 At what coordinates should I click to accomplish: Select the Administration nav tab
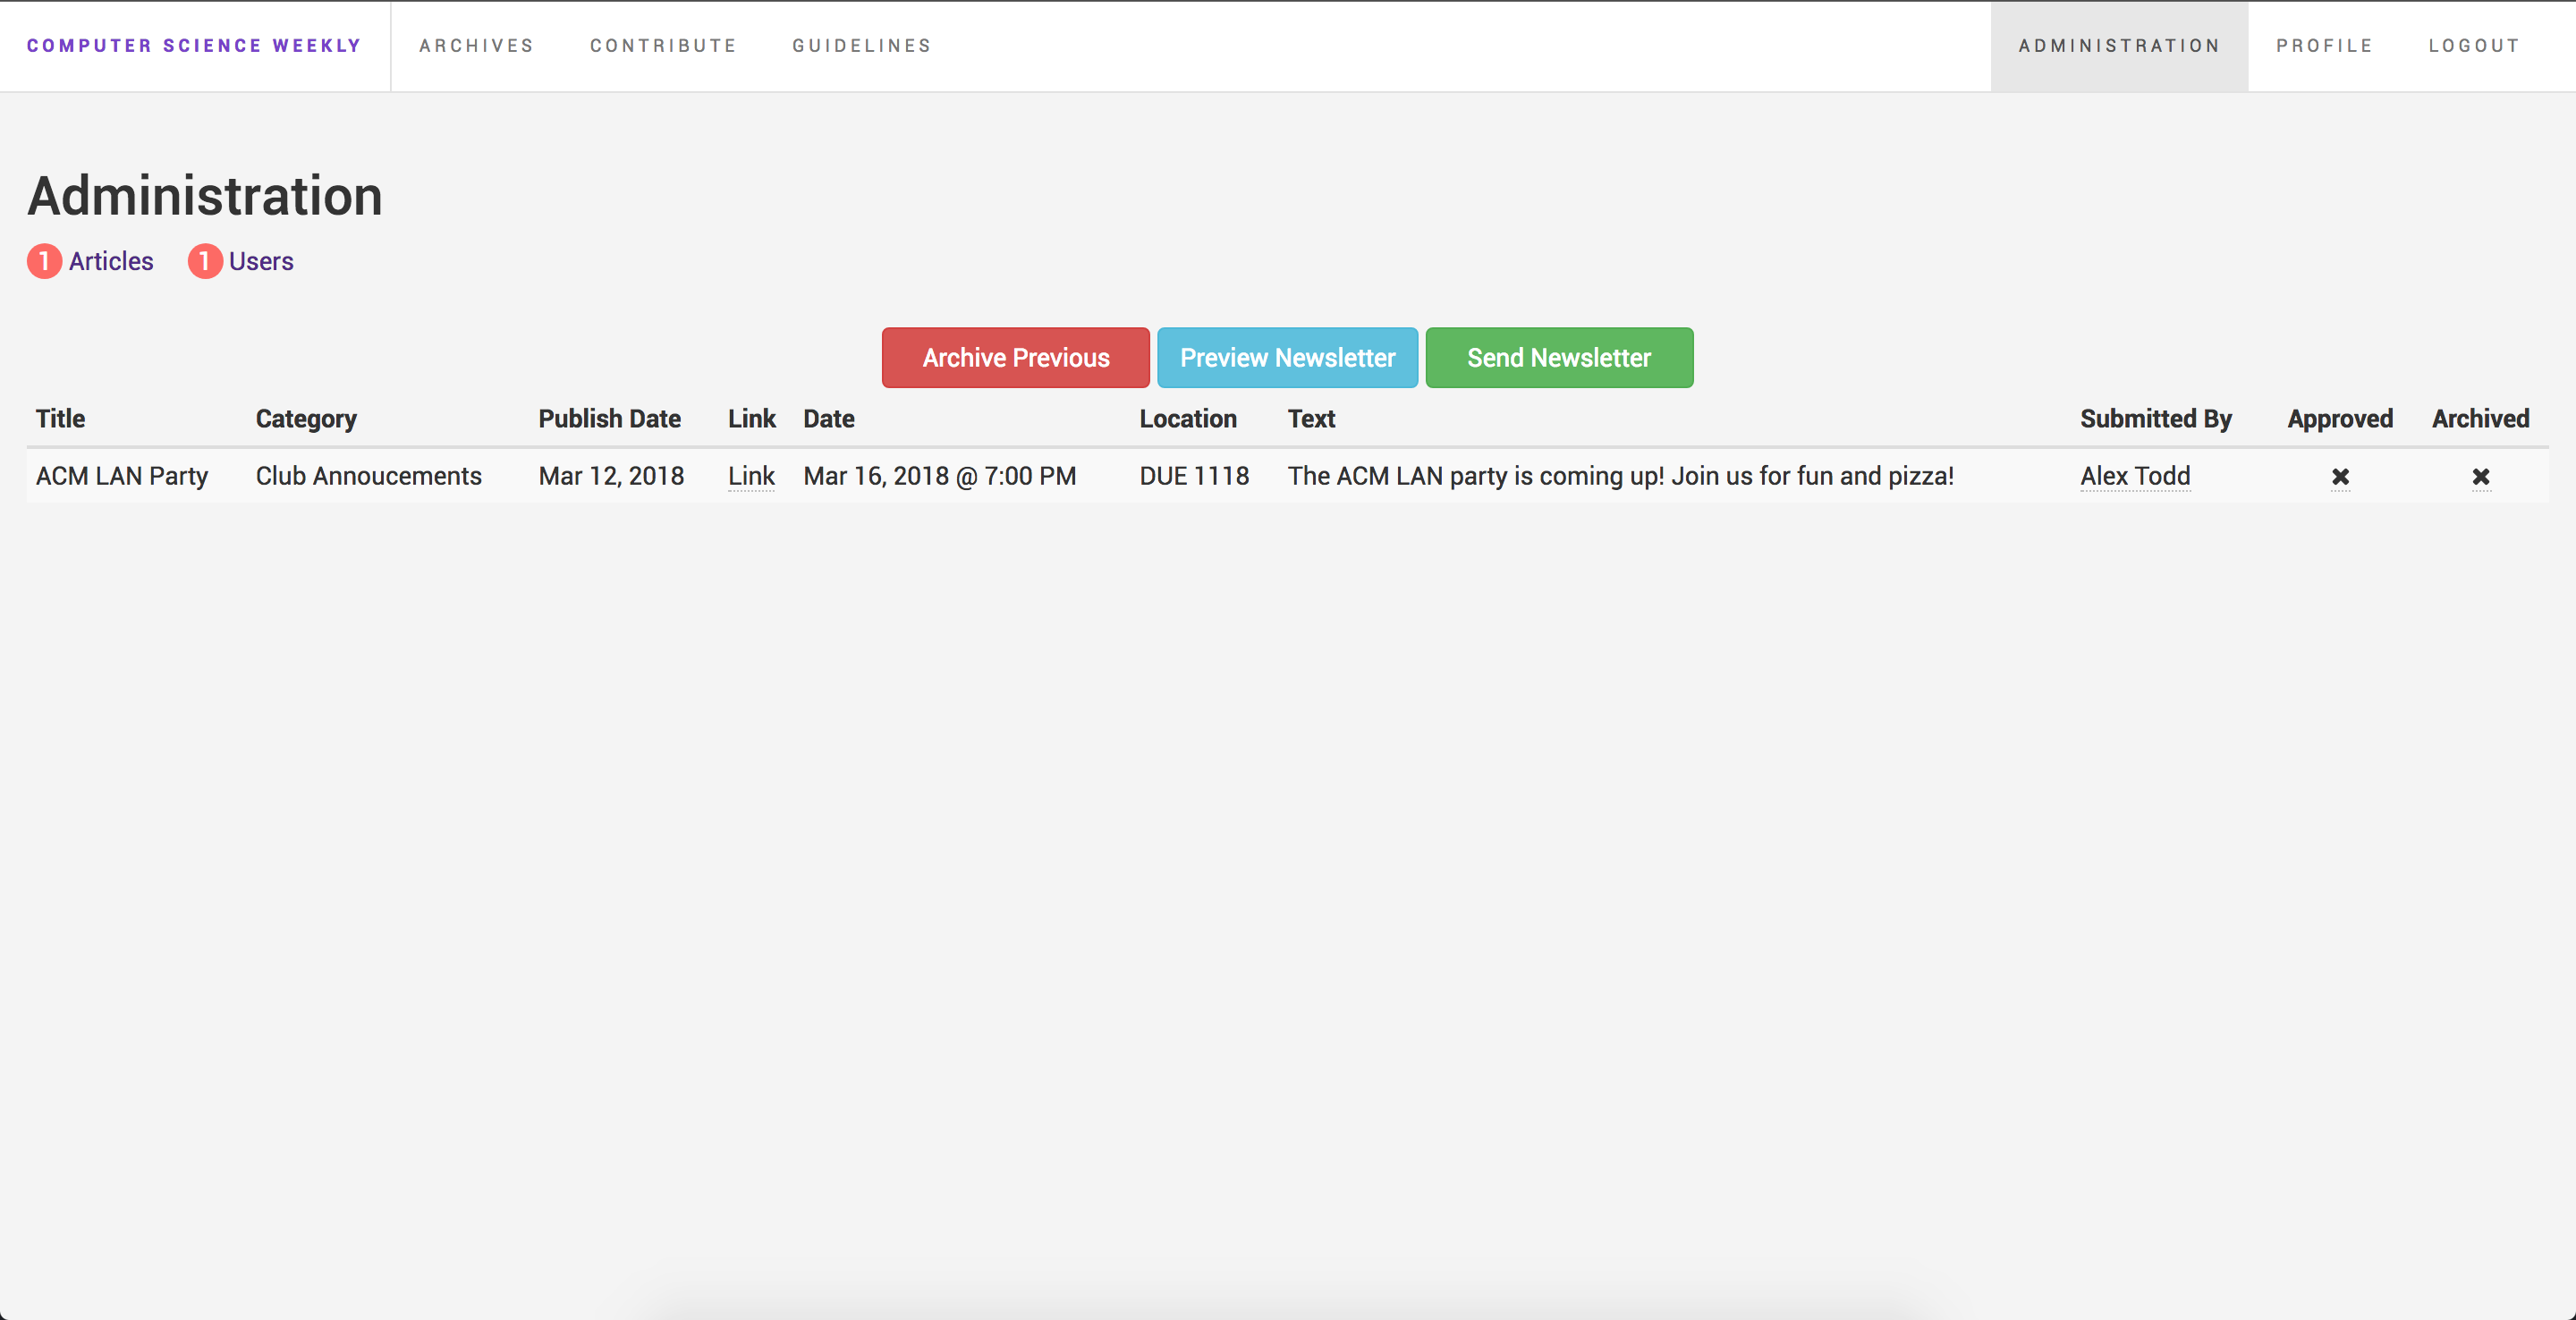2119,46
